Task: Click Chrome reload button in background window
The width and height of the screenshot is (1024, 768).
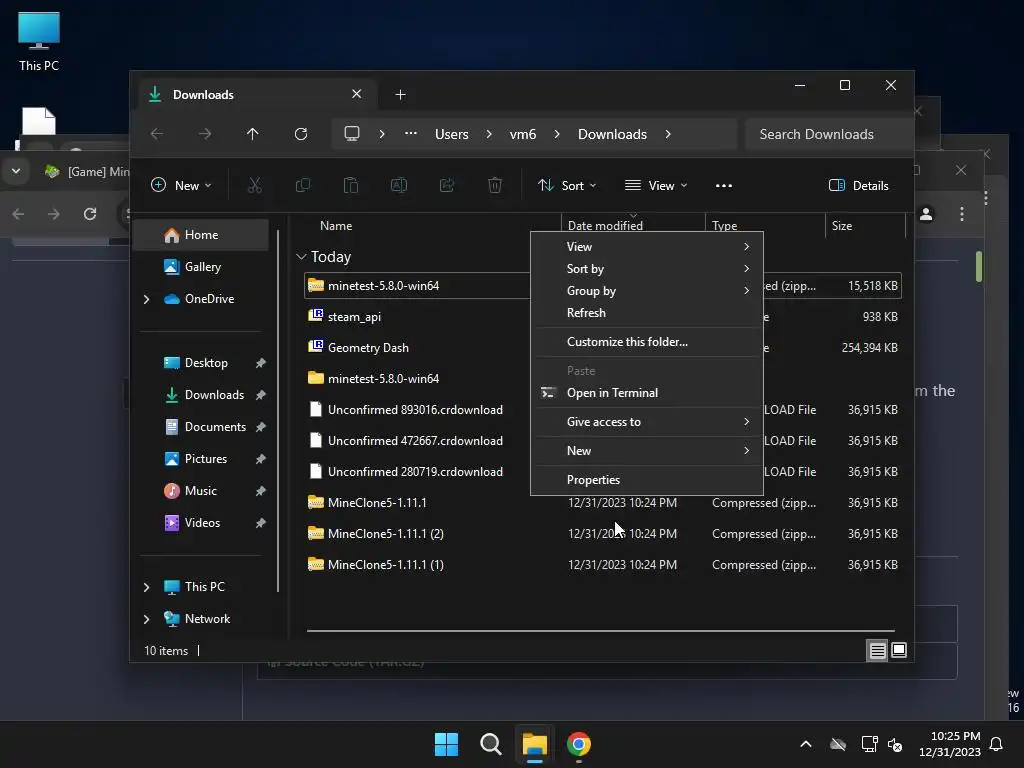Action: (x=90, y=214)
